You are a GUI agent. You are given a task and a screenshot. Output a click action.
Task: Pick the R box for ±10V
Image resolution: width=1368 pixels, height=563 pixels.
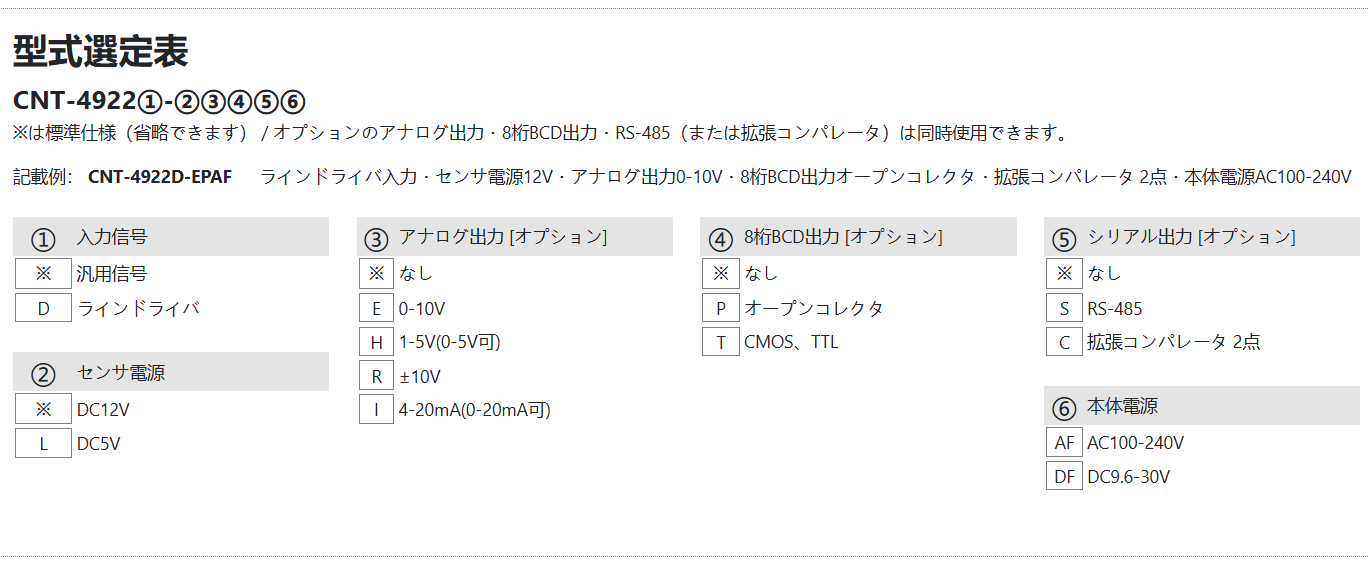click(x=376, y=376)
